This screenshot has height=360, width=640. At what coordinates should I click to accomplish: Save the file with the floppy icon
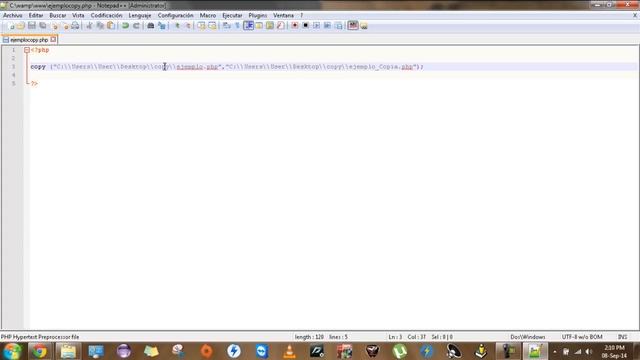(32, 26)
